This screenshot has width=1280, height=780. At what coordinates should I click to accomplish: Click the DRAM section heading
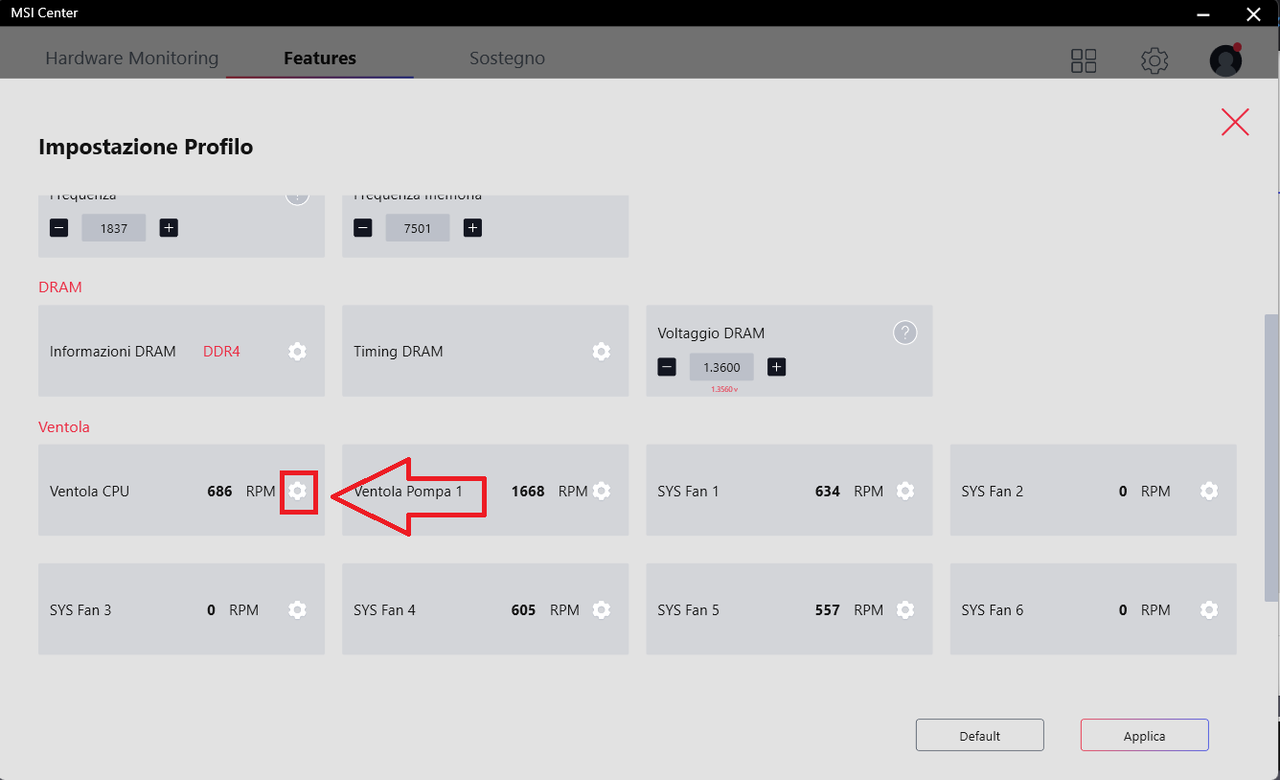pos(60,287)
